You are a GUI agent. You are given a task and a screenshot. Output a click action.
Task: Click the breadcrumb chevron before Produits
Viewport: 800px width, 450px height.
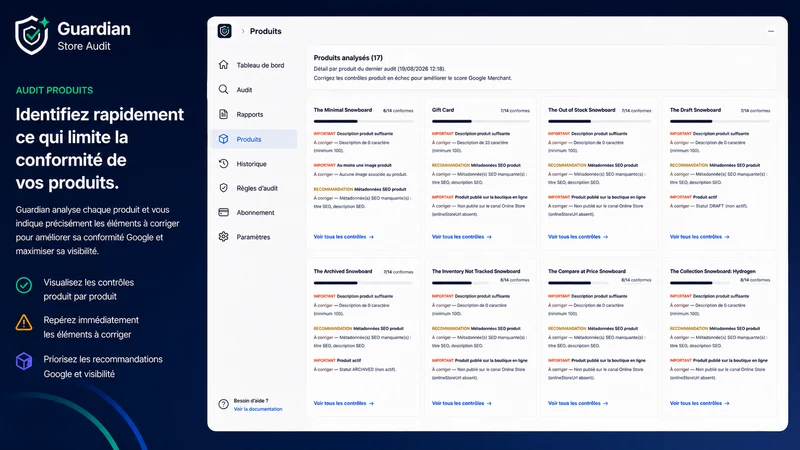click(x=243, y=31)
